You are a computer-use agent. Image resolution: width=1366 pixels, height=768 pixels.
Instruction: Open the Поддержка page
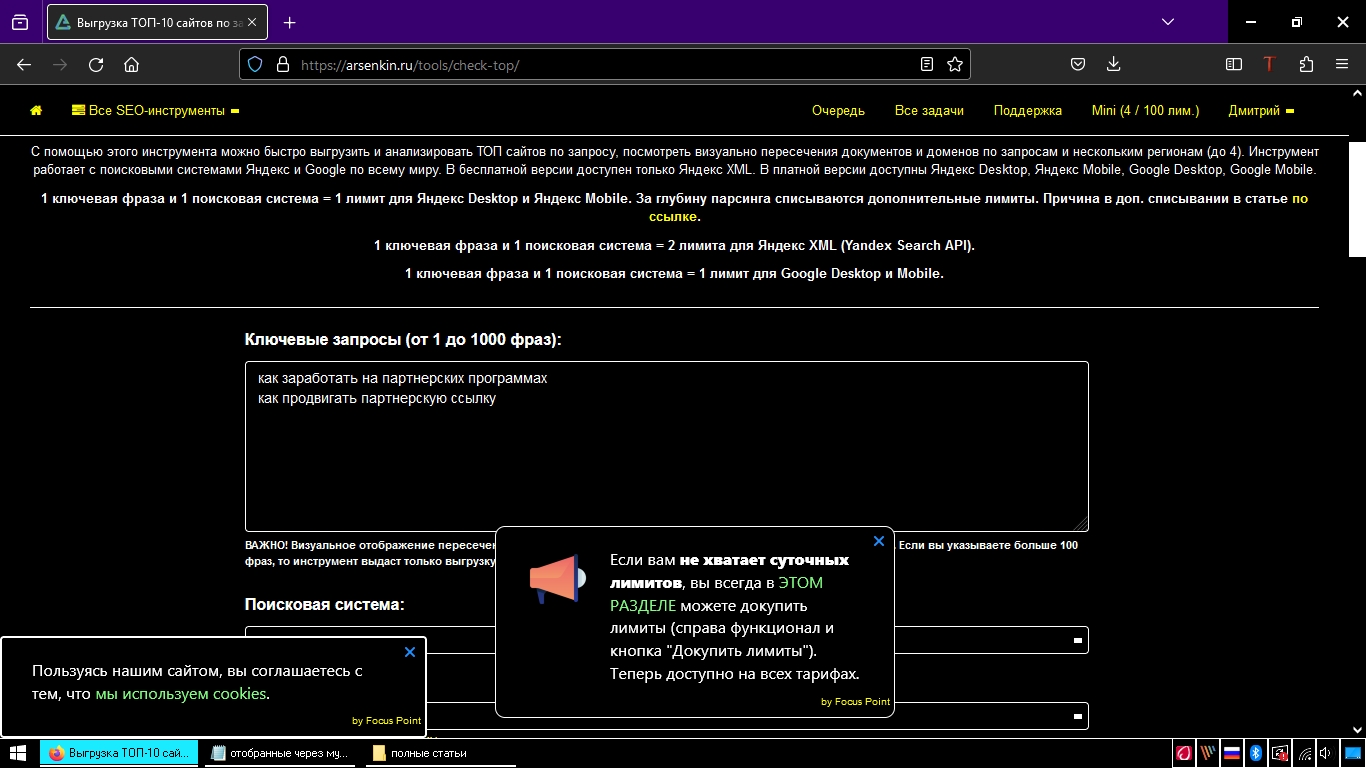1028,111
